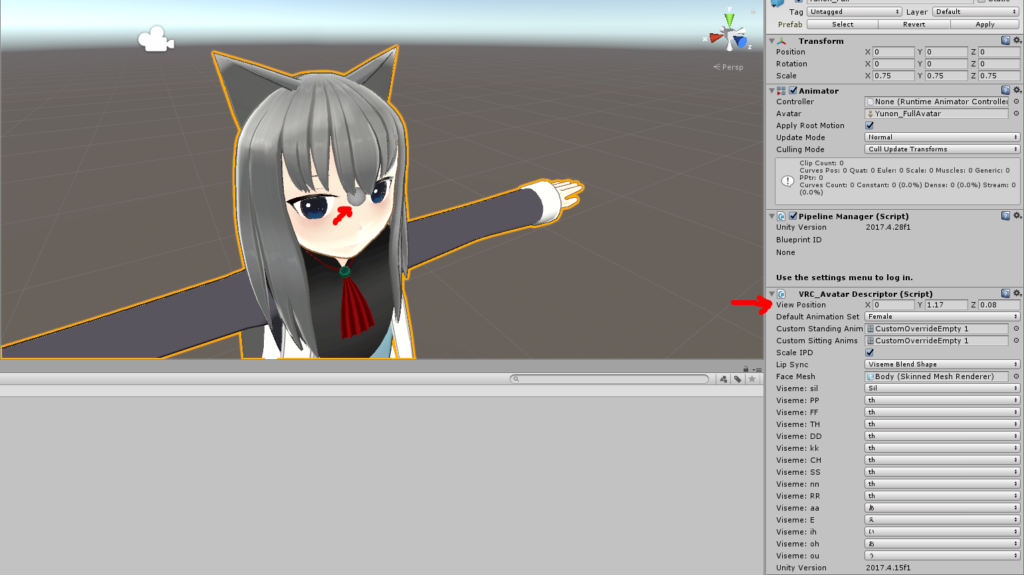This screenshot has height=575, width=1024.
Task: Click the Persp projection label
Action: click(729, 67)
